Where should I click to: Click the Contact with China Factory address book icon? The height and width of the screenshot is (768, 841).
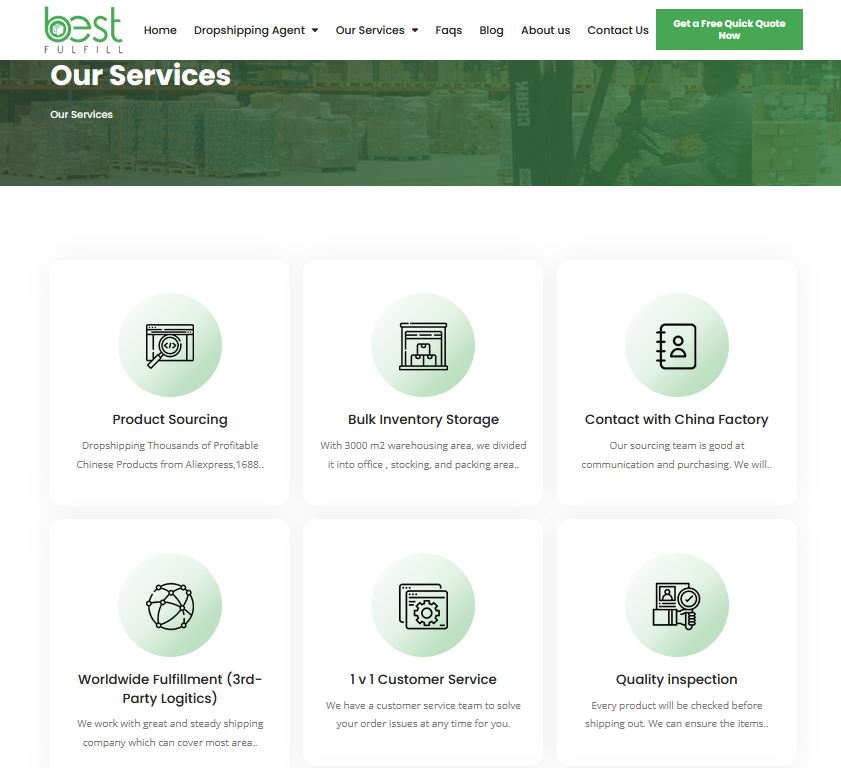pyautogui.click(x=676, y=346)
